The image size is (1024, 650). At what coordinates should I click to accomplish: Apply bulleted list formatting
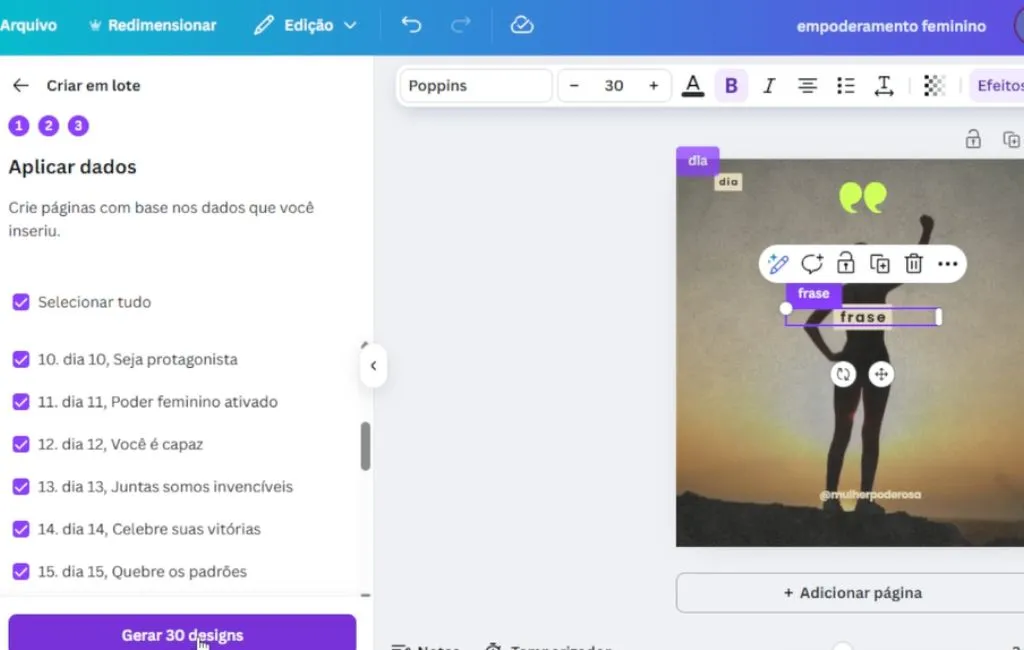pyautogui.click(x=846, y=86)
